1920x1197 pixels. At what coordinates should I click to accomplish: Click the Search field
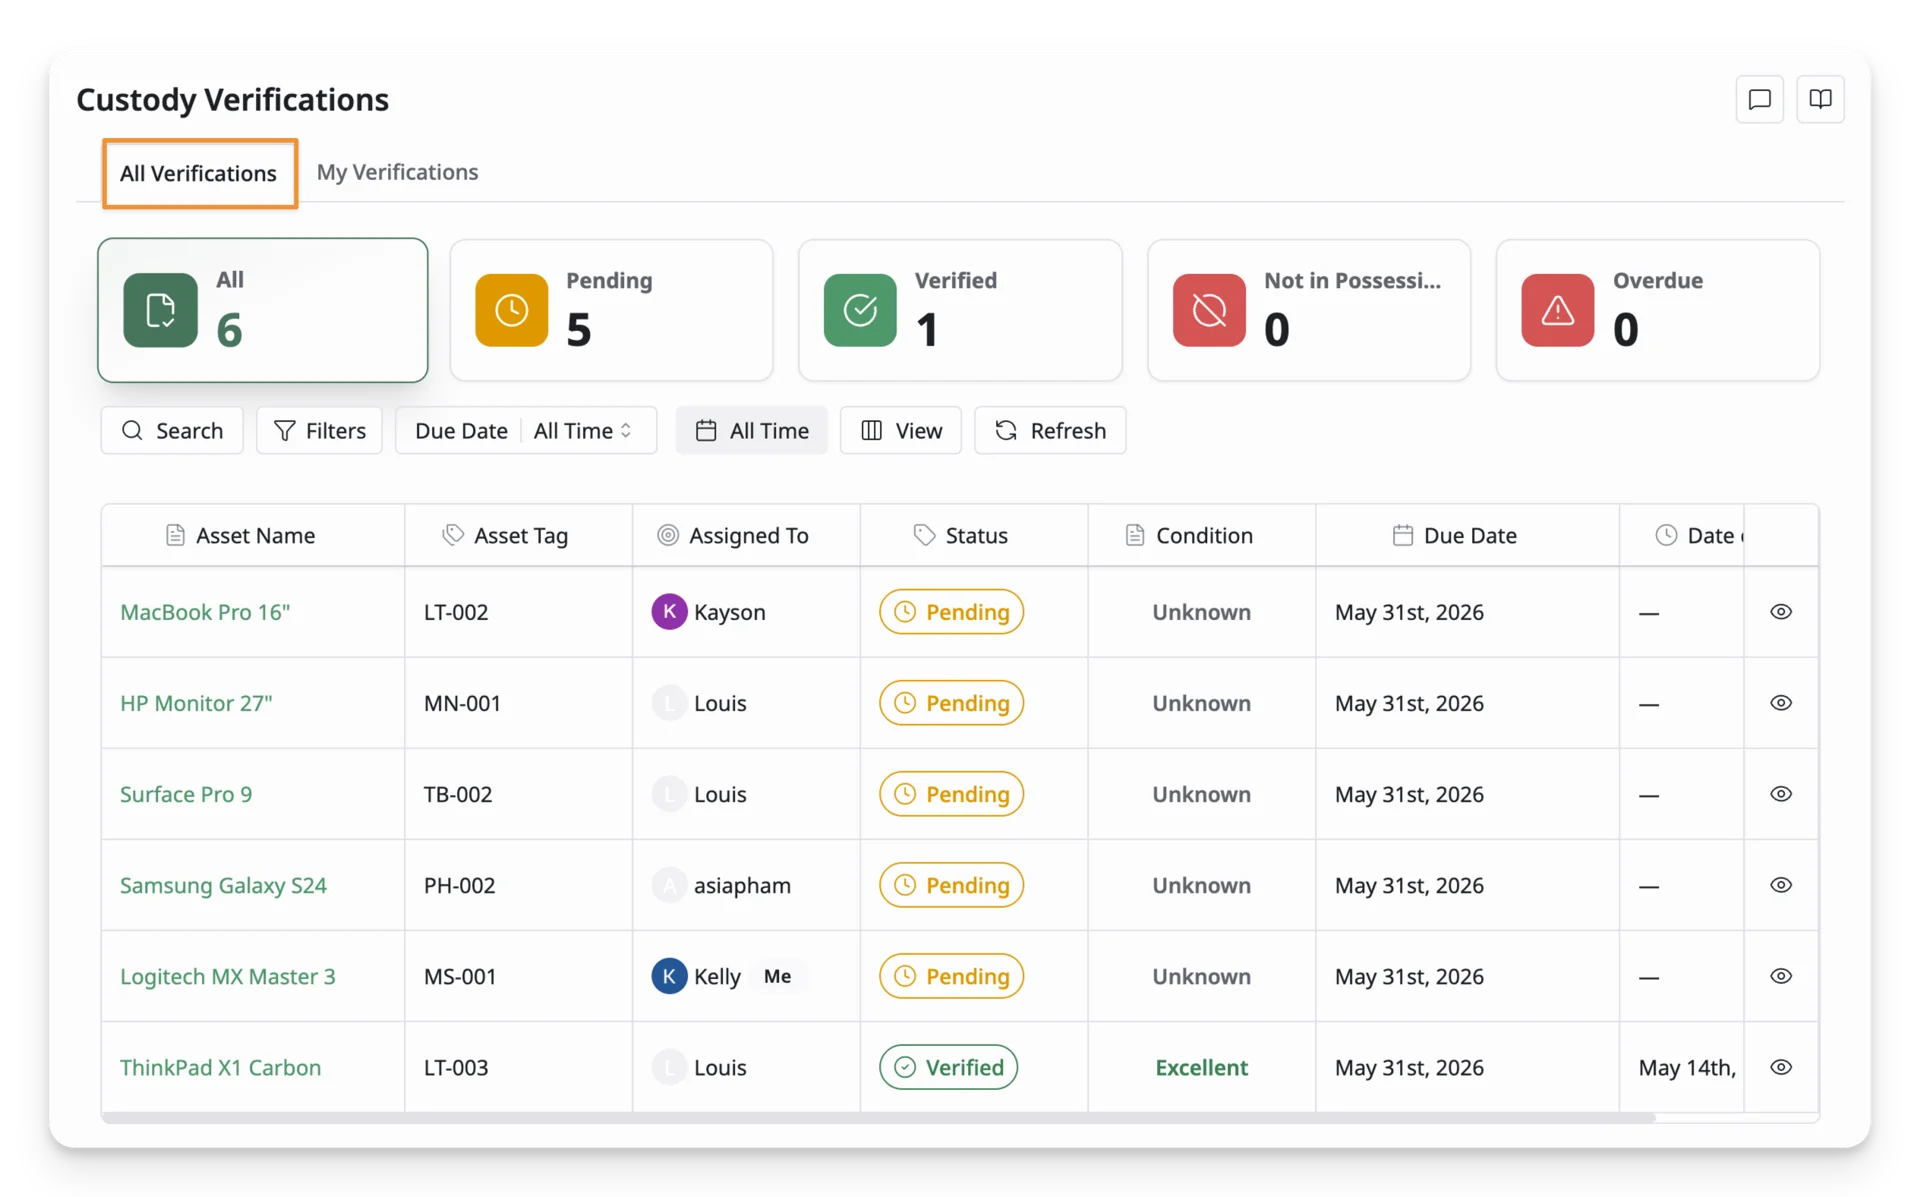coord(172,430)
